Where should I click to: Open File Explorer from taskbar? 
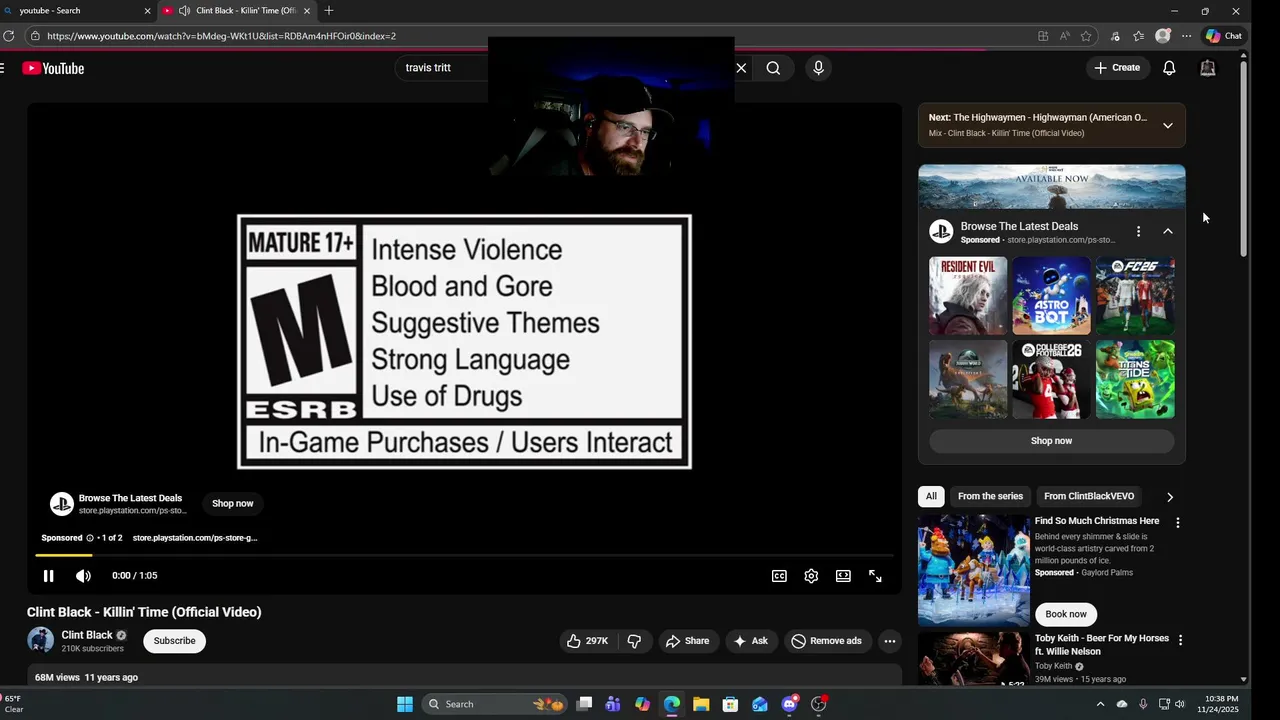(701, 704)
